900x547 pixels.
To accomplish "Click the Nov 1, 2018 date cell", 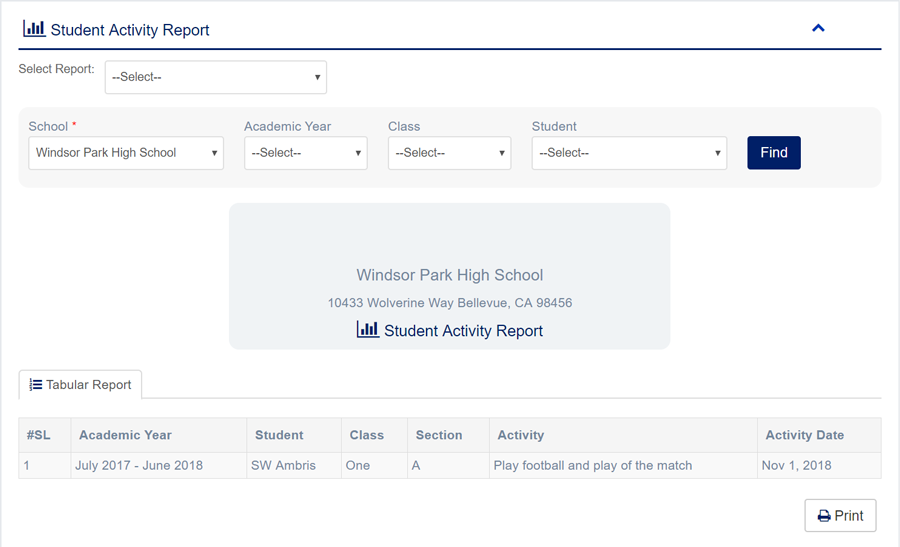I will pyautogui.click(x=798, y=465).
